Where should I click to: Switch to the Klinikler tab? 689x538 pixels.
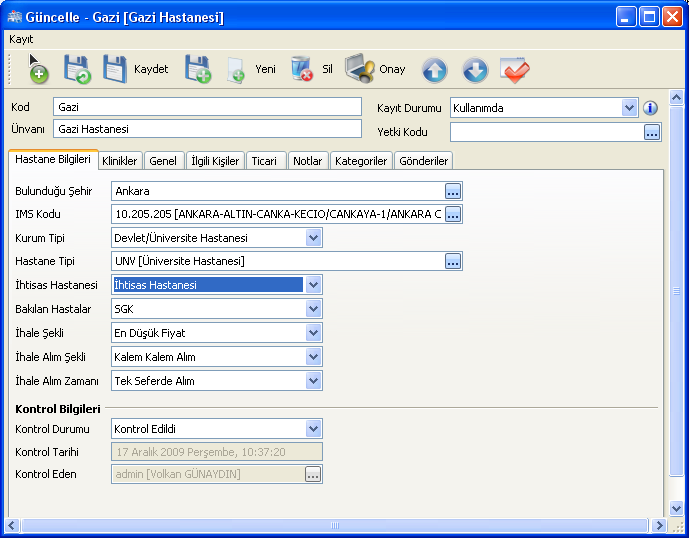coord(119,161)
